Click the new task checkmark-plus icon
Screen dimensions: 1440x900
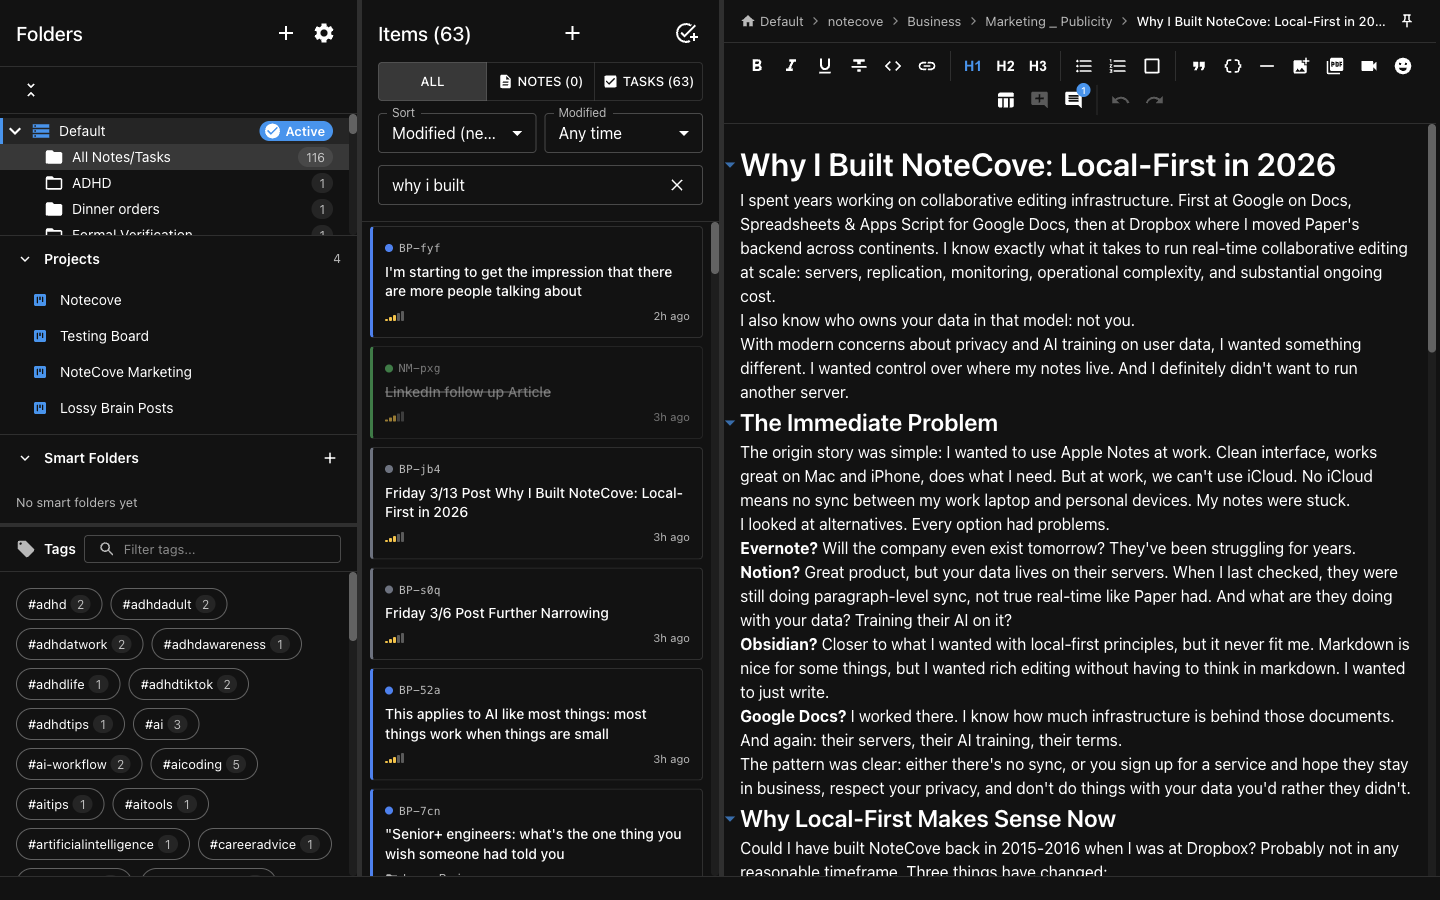tap(686, 33)
